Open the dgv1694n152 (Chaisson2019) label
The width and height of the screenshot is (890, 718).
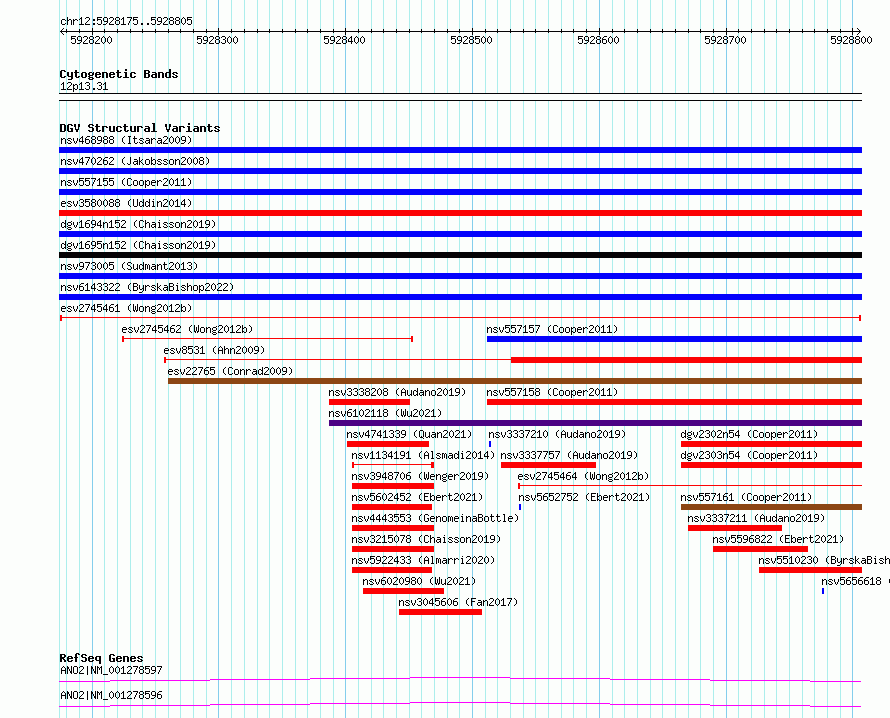coord(138,224)
